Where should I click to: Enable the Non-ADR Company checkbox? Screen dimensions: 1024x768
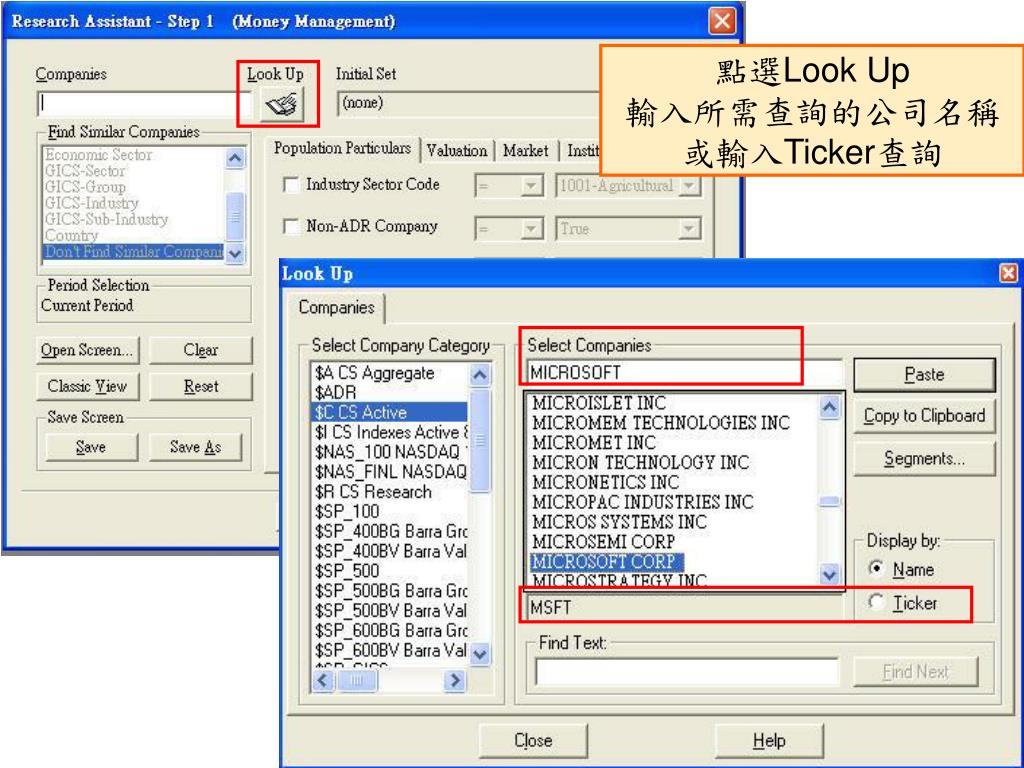(291, 227)
